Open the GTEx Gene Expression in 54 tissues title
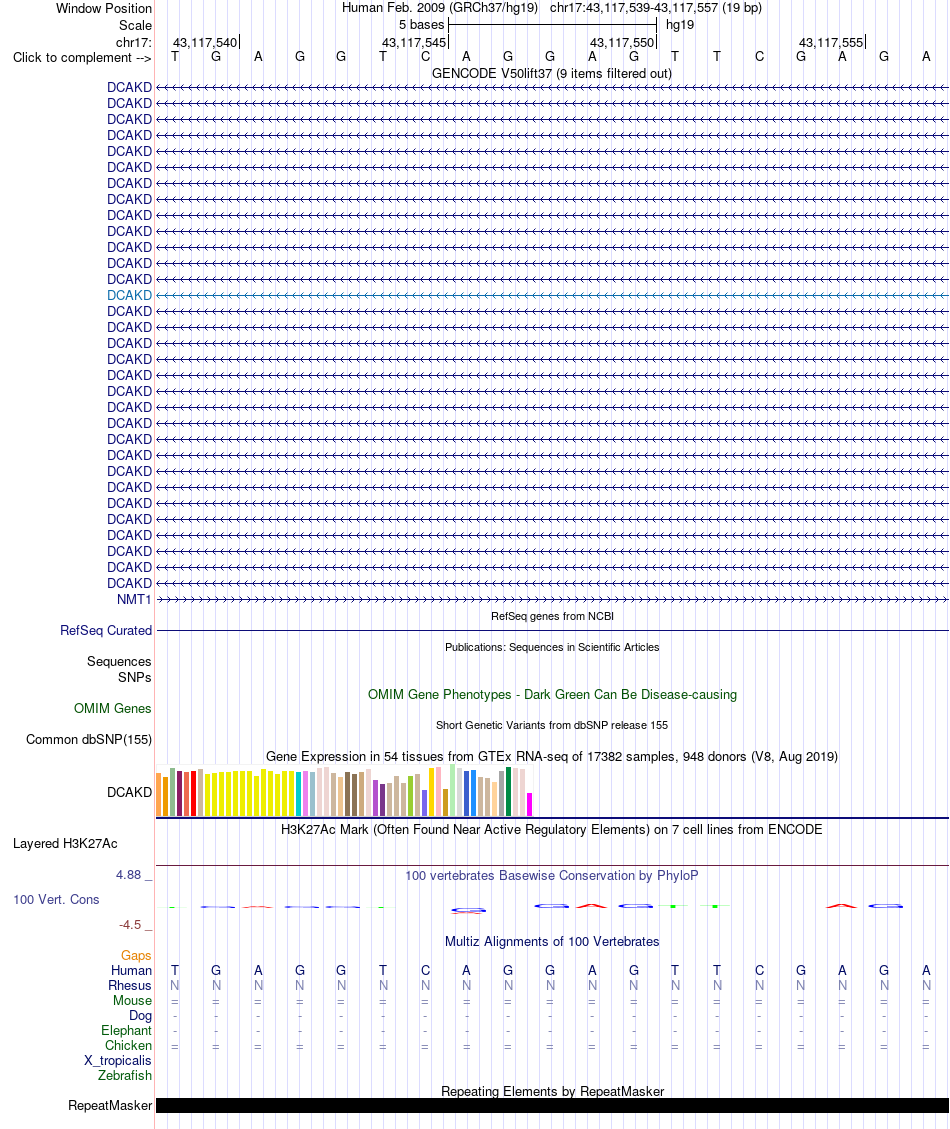This screenshot has width=950, height=1129. pos(552,756)
